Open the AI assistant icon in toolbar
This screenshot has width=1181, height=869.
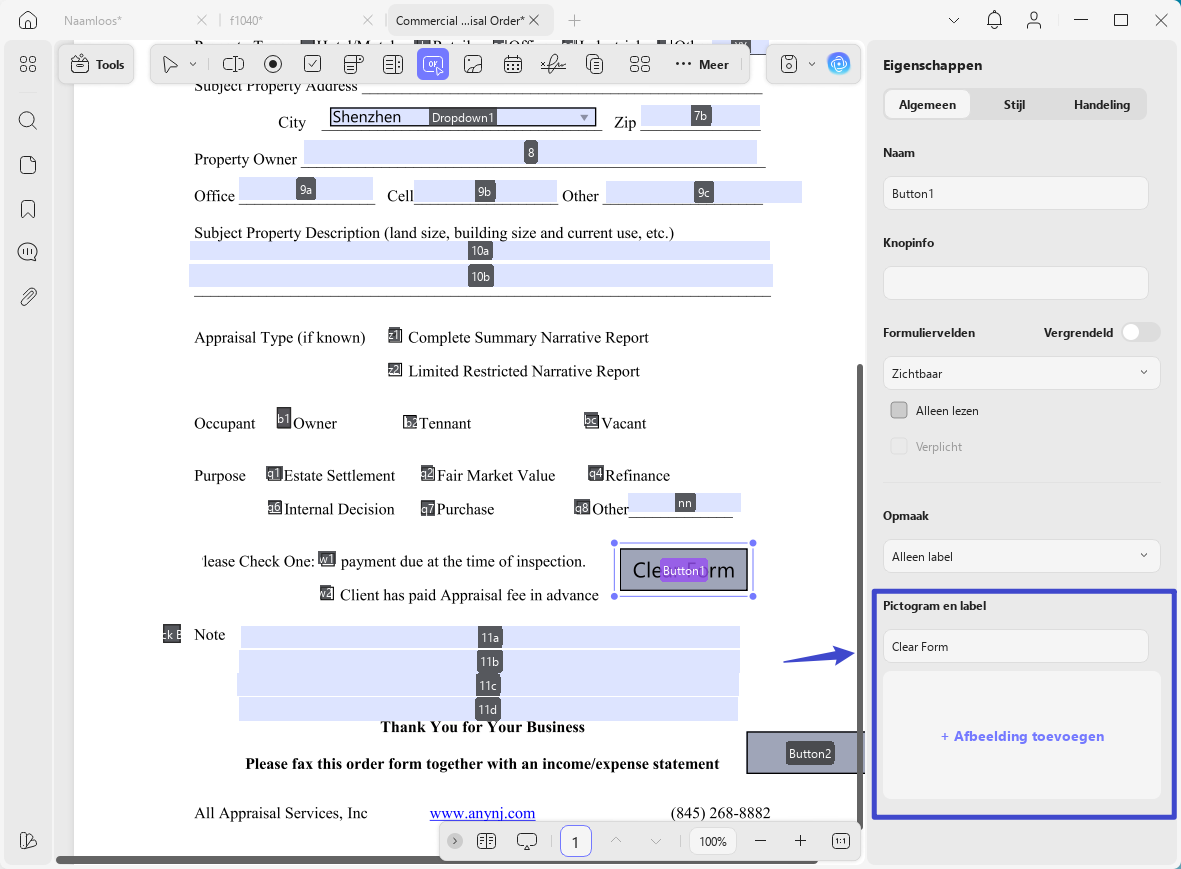tap(838, 64)
